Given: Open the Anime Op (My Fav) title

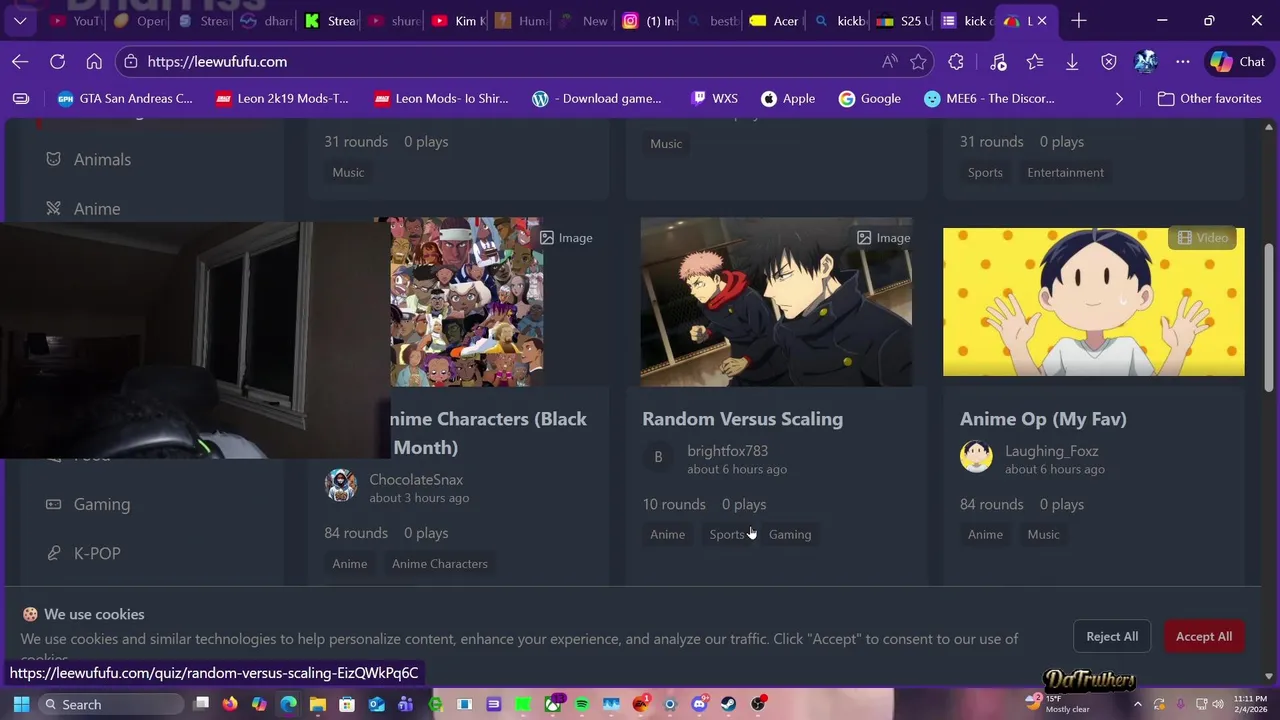Looking at the screenshot, I should coord(1043,419).
